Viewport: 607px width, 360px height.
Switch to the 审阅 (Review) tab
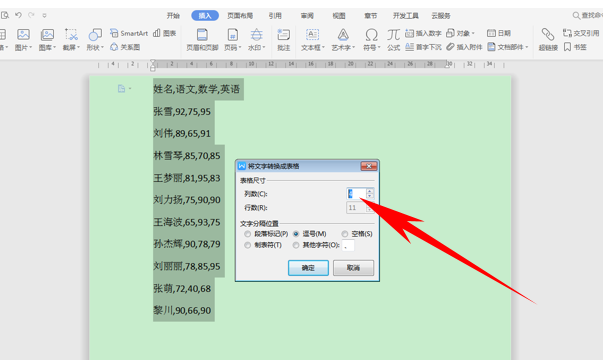(x=307, y=15)
